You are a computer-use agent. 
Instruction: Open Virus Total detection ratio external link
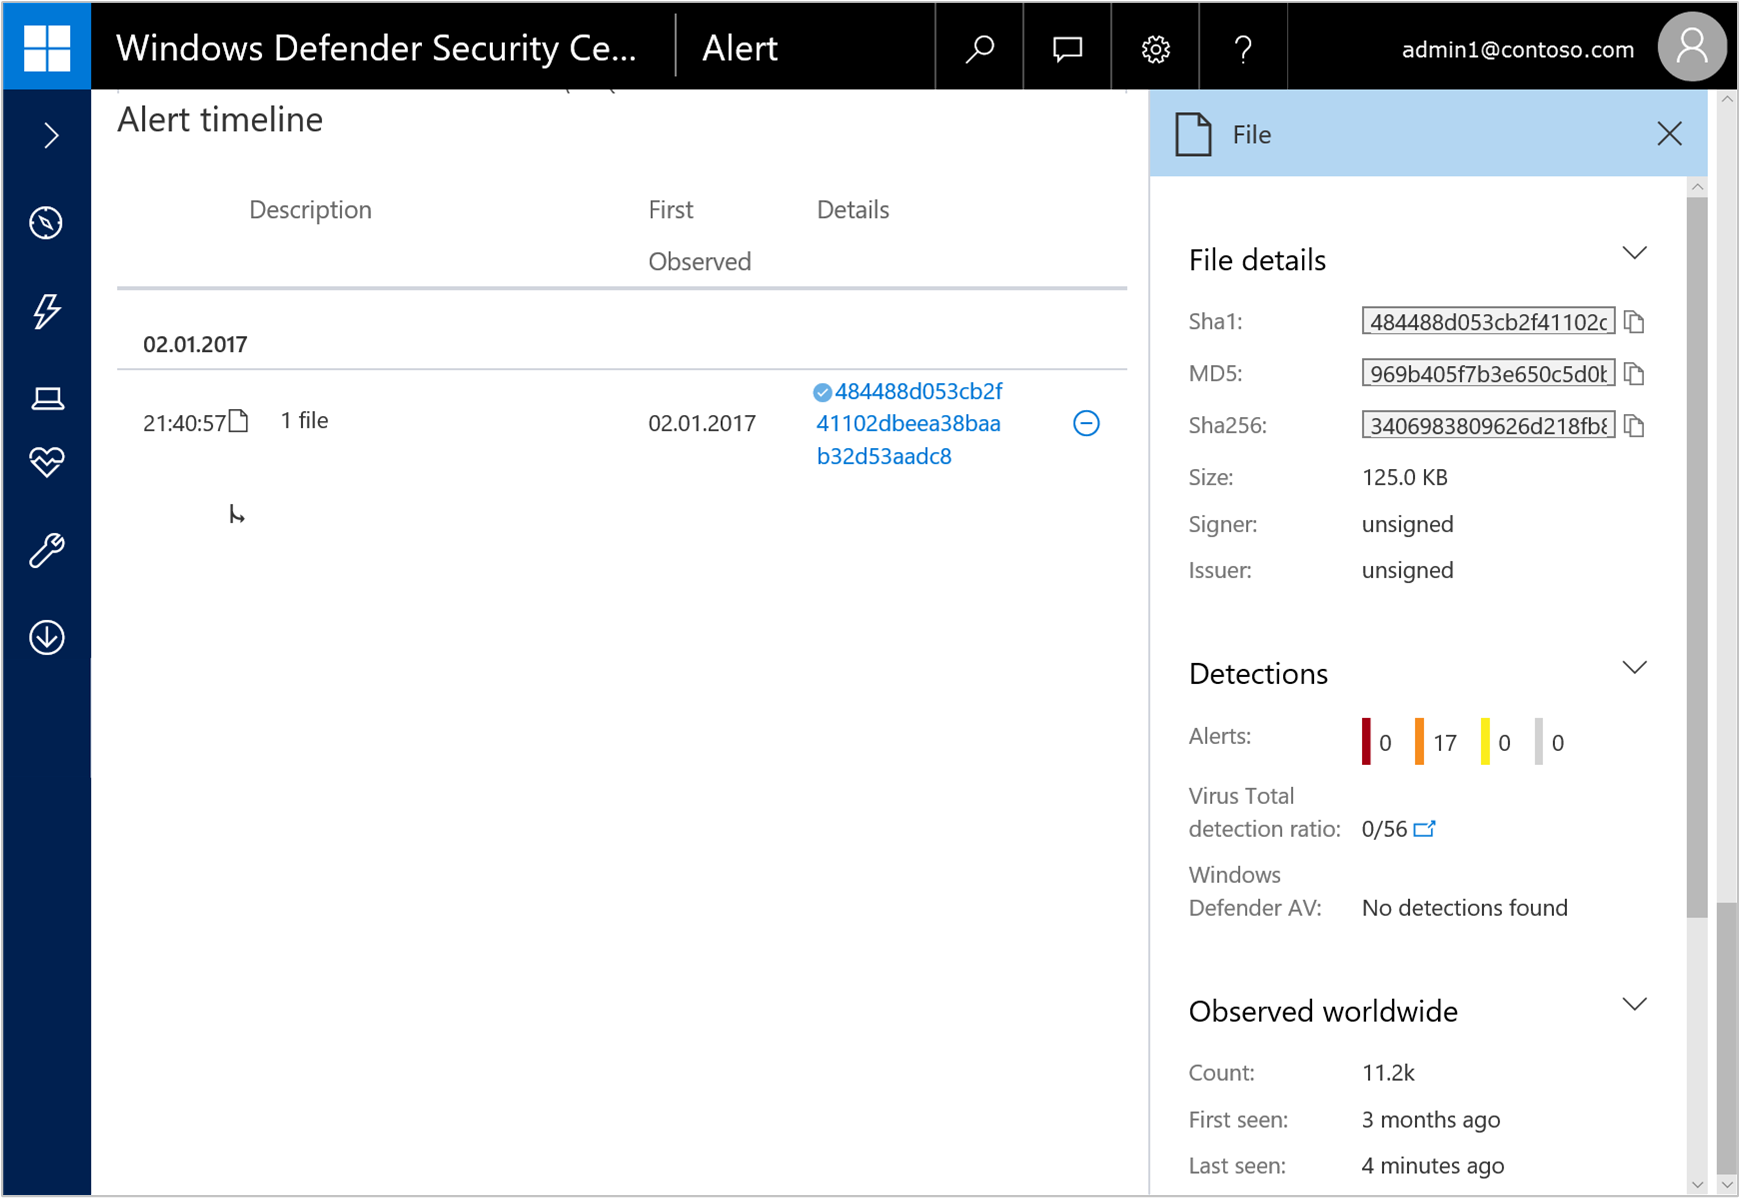[1425, 829]
